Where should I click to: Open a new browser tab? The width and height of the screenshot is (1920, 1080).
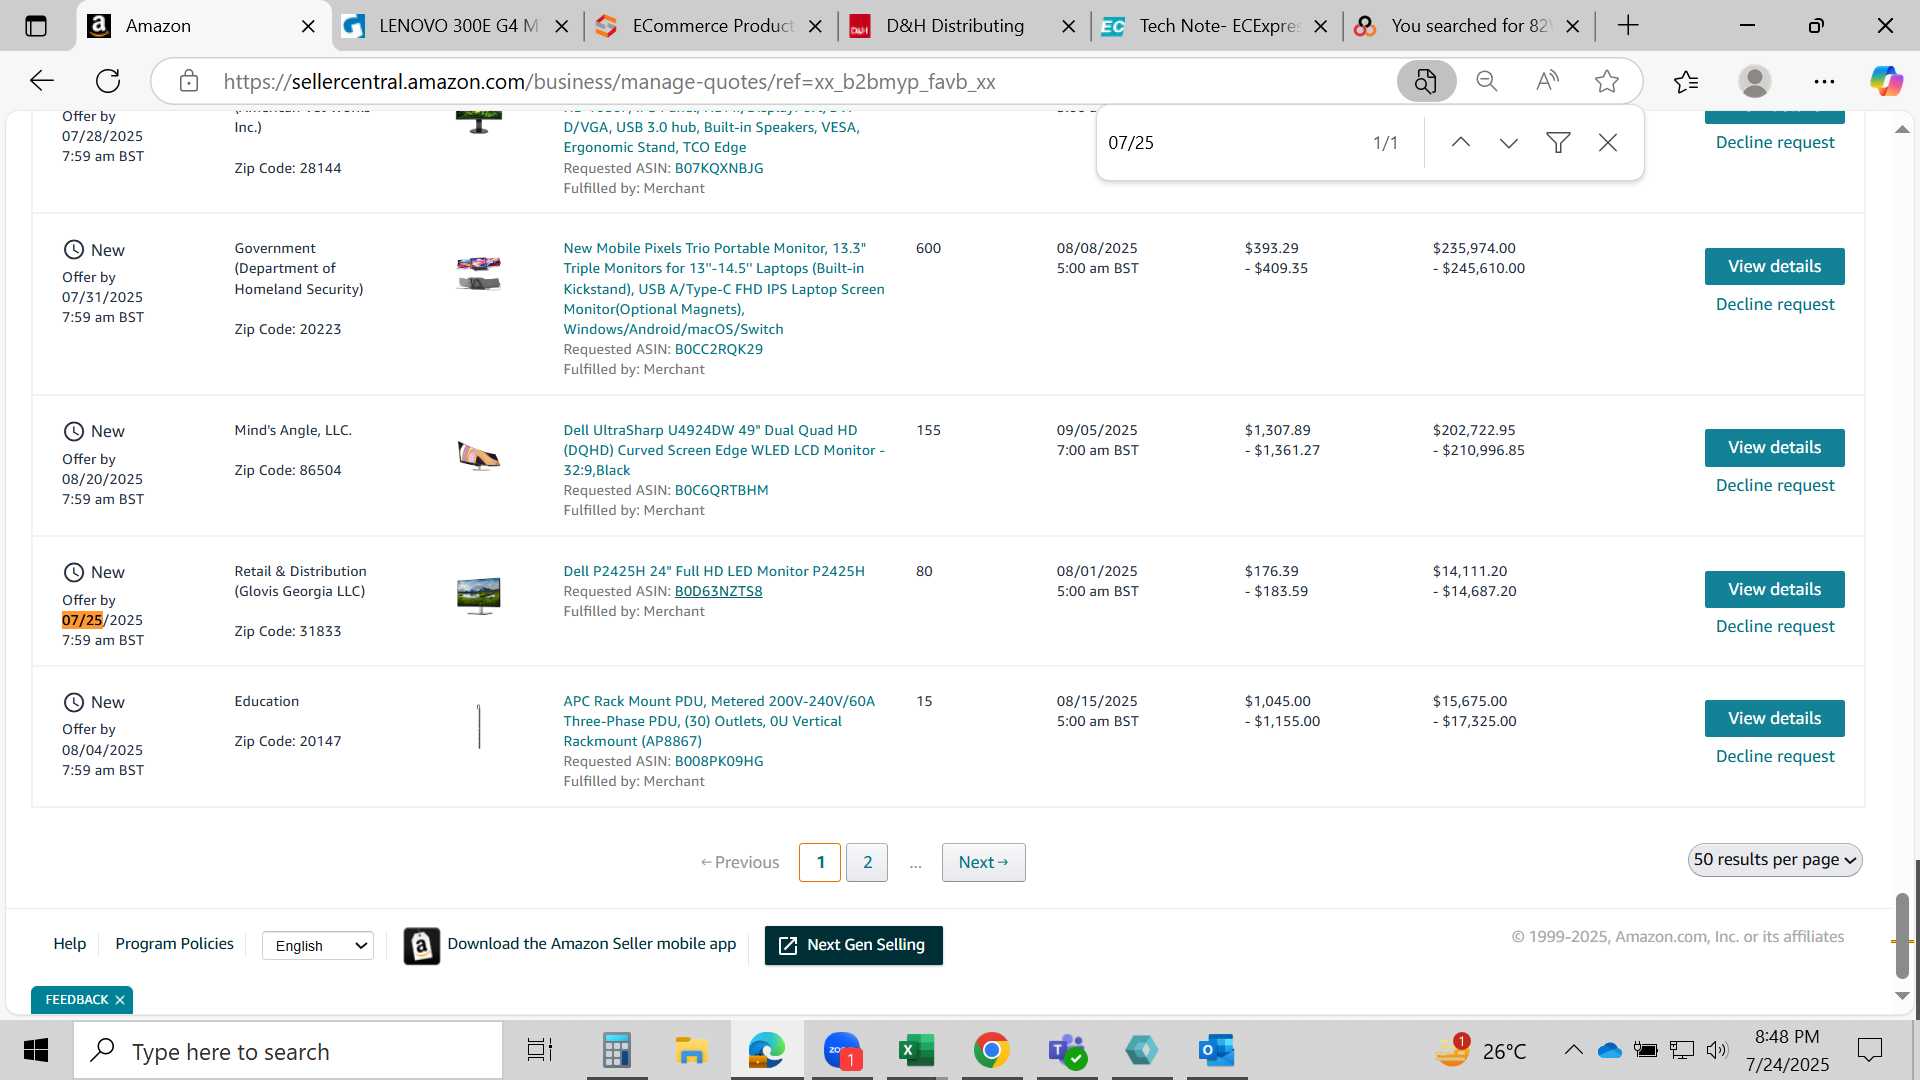point(1628,26)
